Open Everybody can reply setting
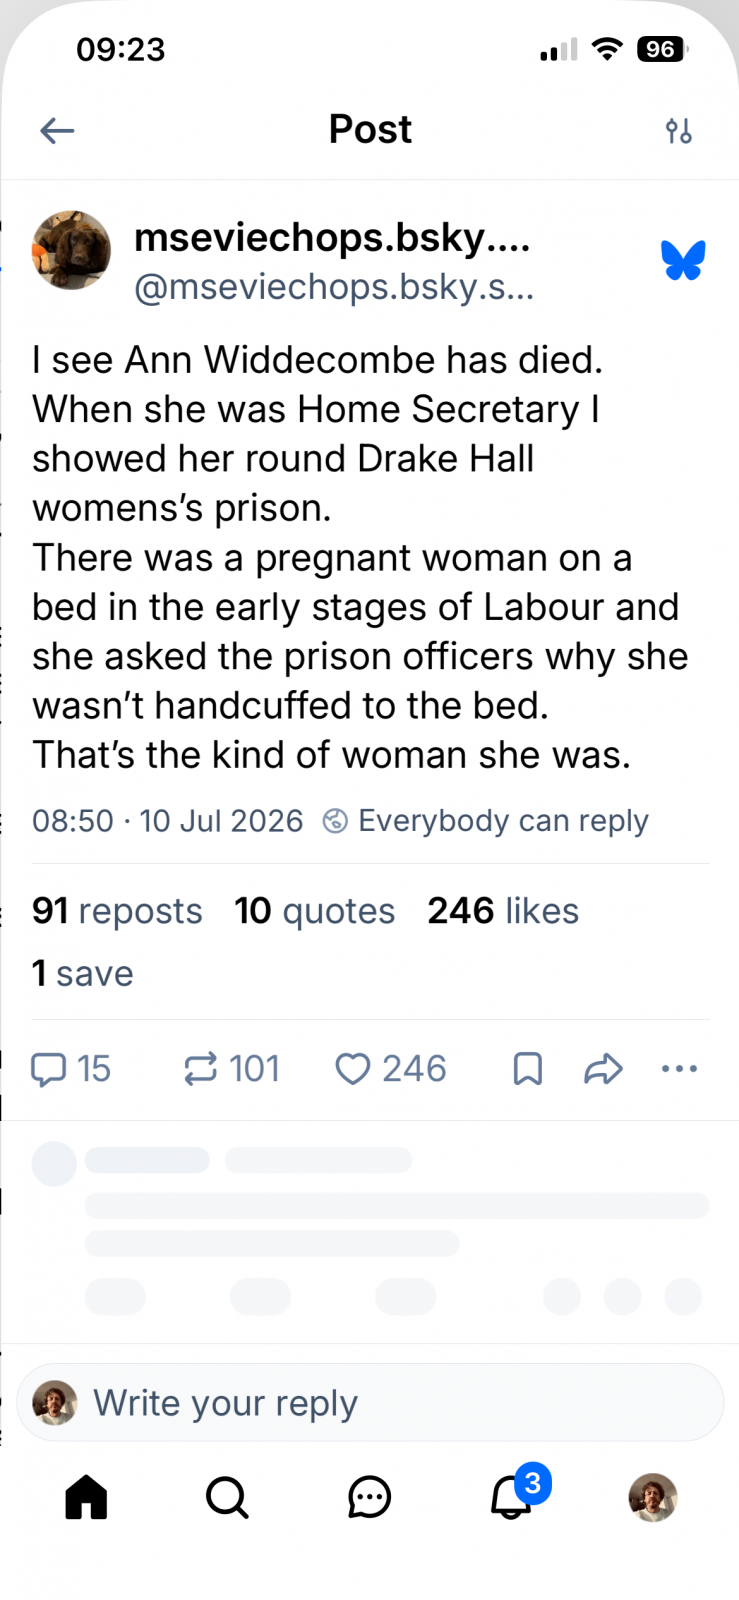The width and height of the screenshot is (739, 1600). pyautogui.click(x=485, y=821)
